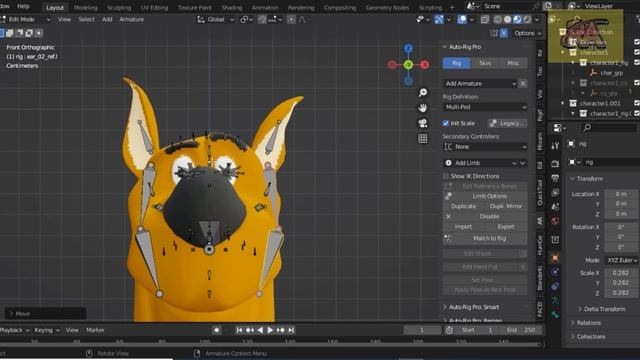Open the Render properties tab icon

pos(555,164)
